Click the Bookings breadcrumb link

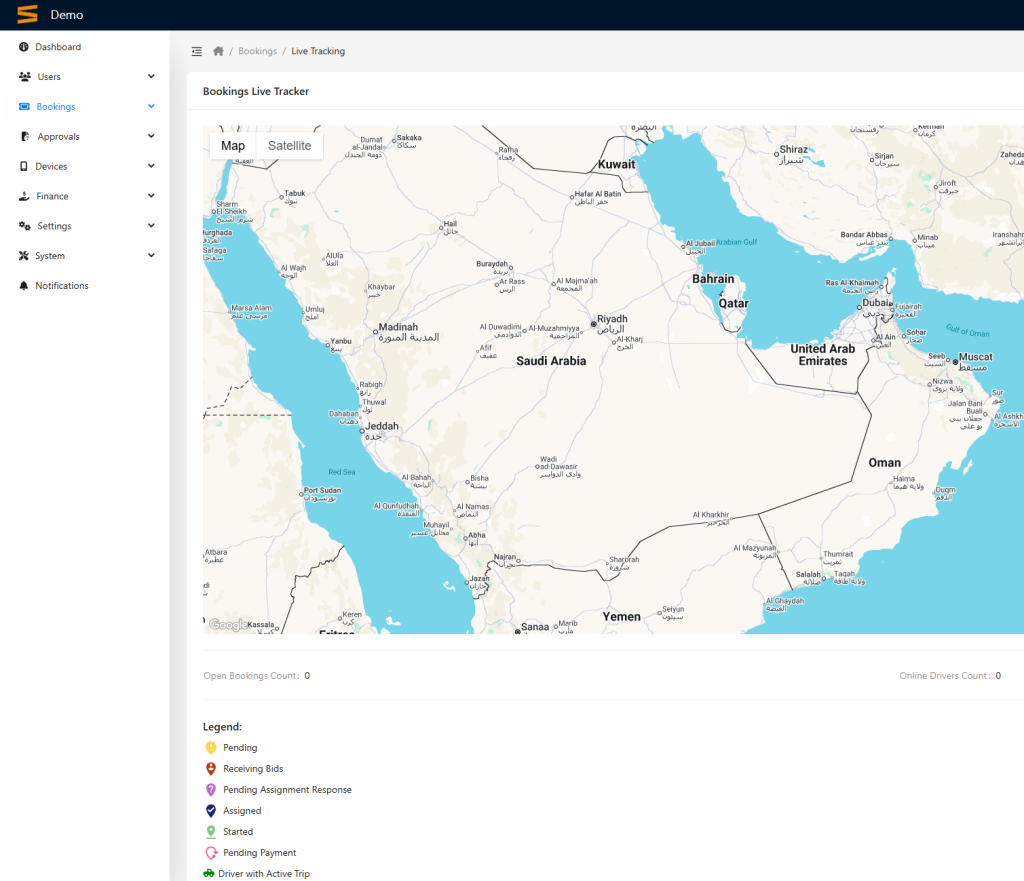pos(257,51)
